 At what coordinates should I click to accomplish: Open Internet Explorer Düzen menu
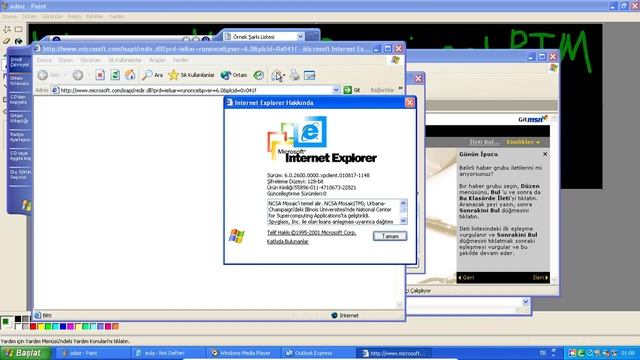[65, 60]
